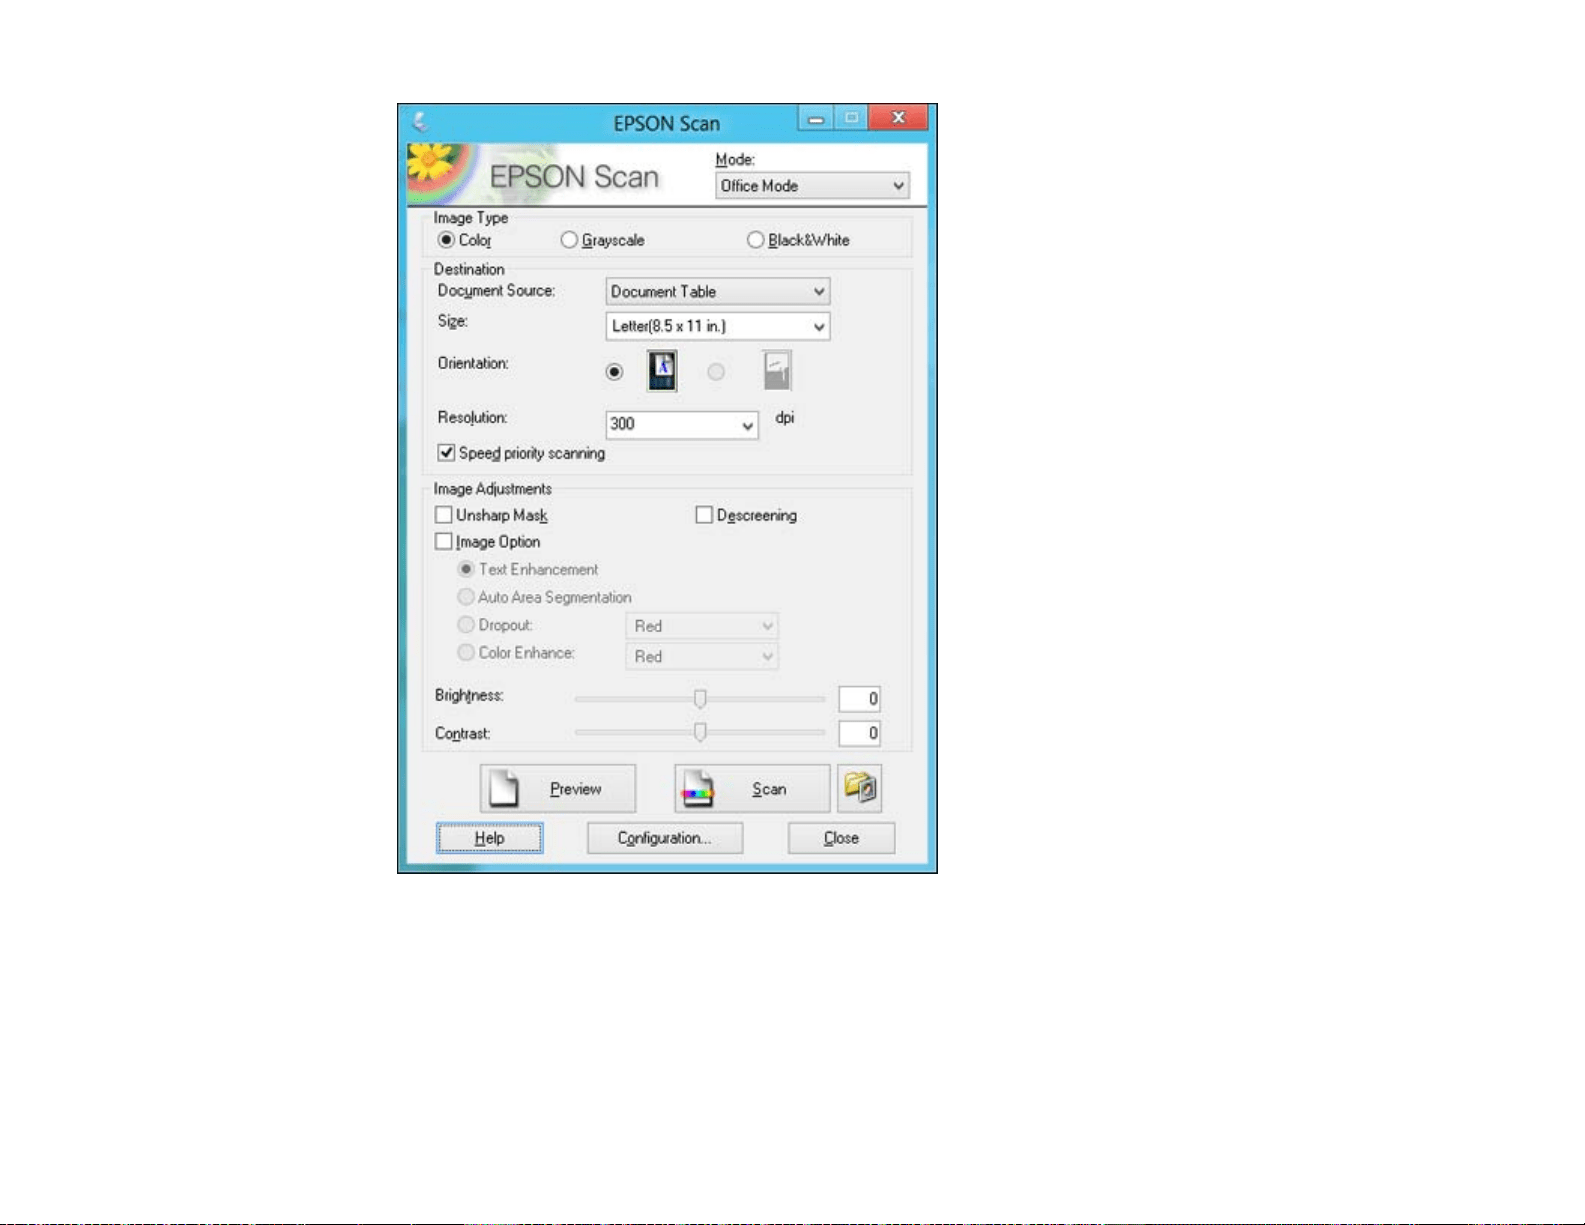Viewport: 1585px width, 1225px height.
Task: Choose the landscape orientation radio button
Action: click(x=716, y=372)
